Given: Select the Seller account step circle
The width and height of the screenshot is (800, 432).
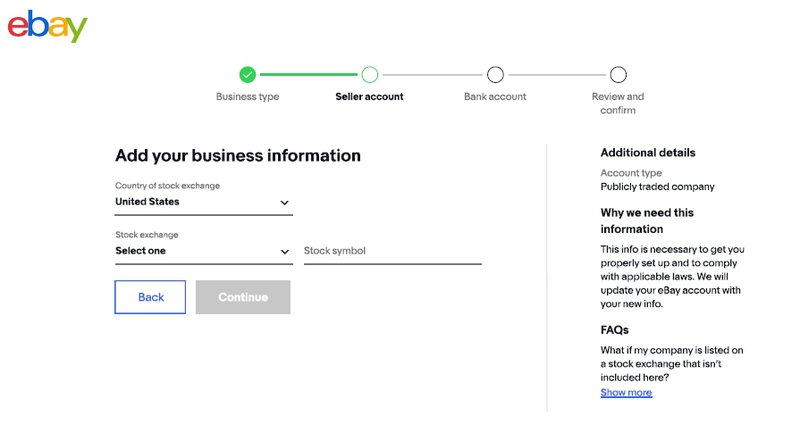Looking at the screenshot, I should pyautogui.click(x=370, y=74).
